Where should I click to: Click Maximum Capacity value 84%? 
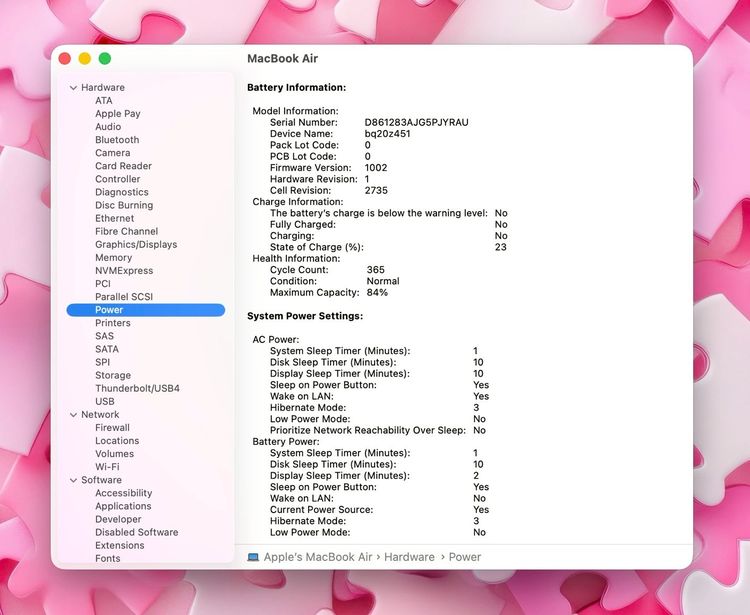(x=377, y=293)
